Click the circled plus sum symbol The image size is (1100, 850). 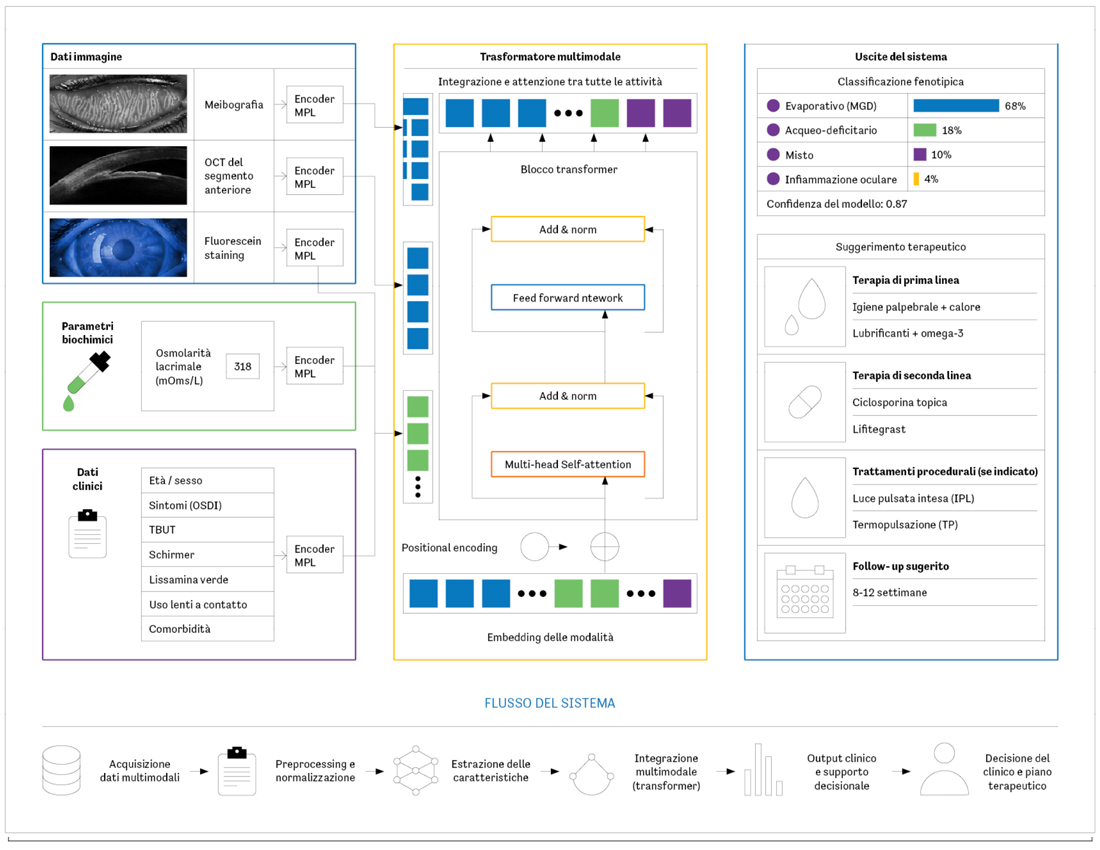coord(605,546)
